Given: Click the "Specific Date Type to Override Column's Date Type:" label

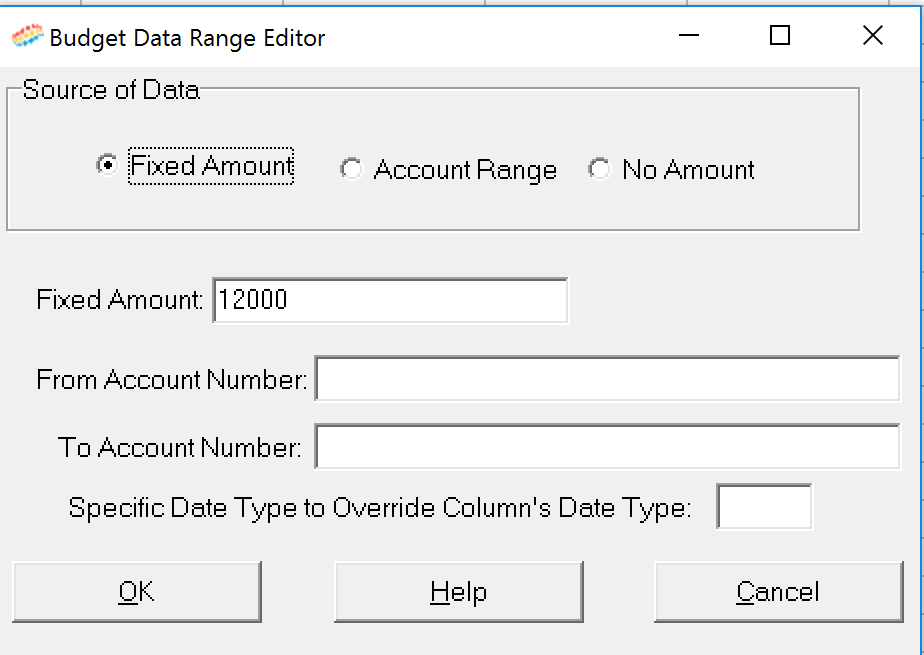Looking at the screenshot, I should pos(380,508).
